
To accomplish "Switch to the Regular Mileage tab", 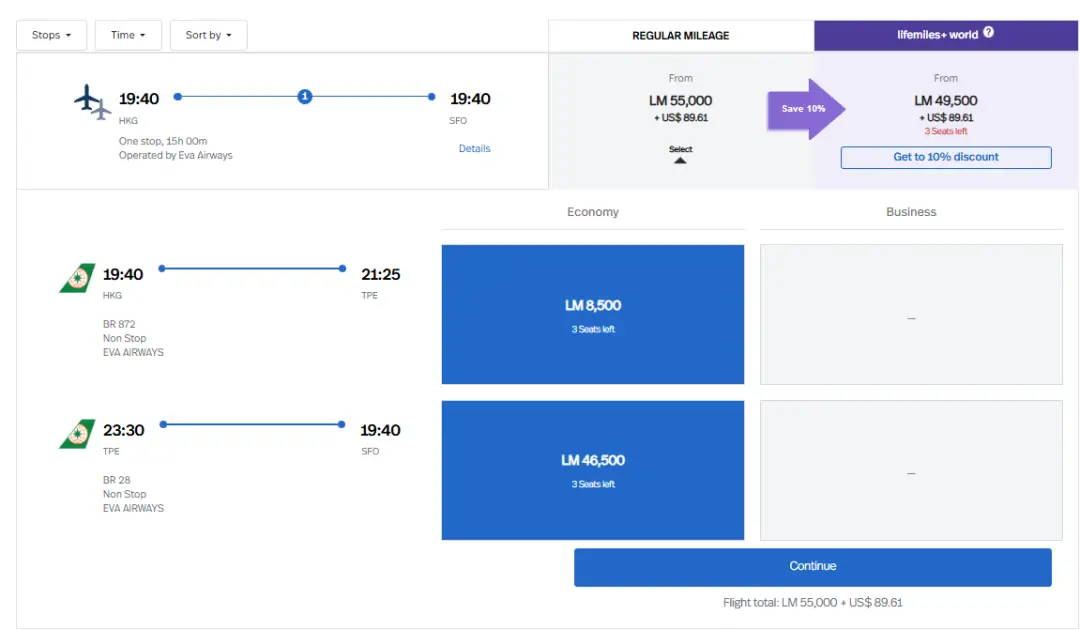I will point(680,35).
